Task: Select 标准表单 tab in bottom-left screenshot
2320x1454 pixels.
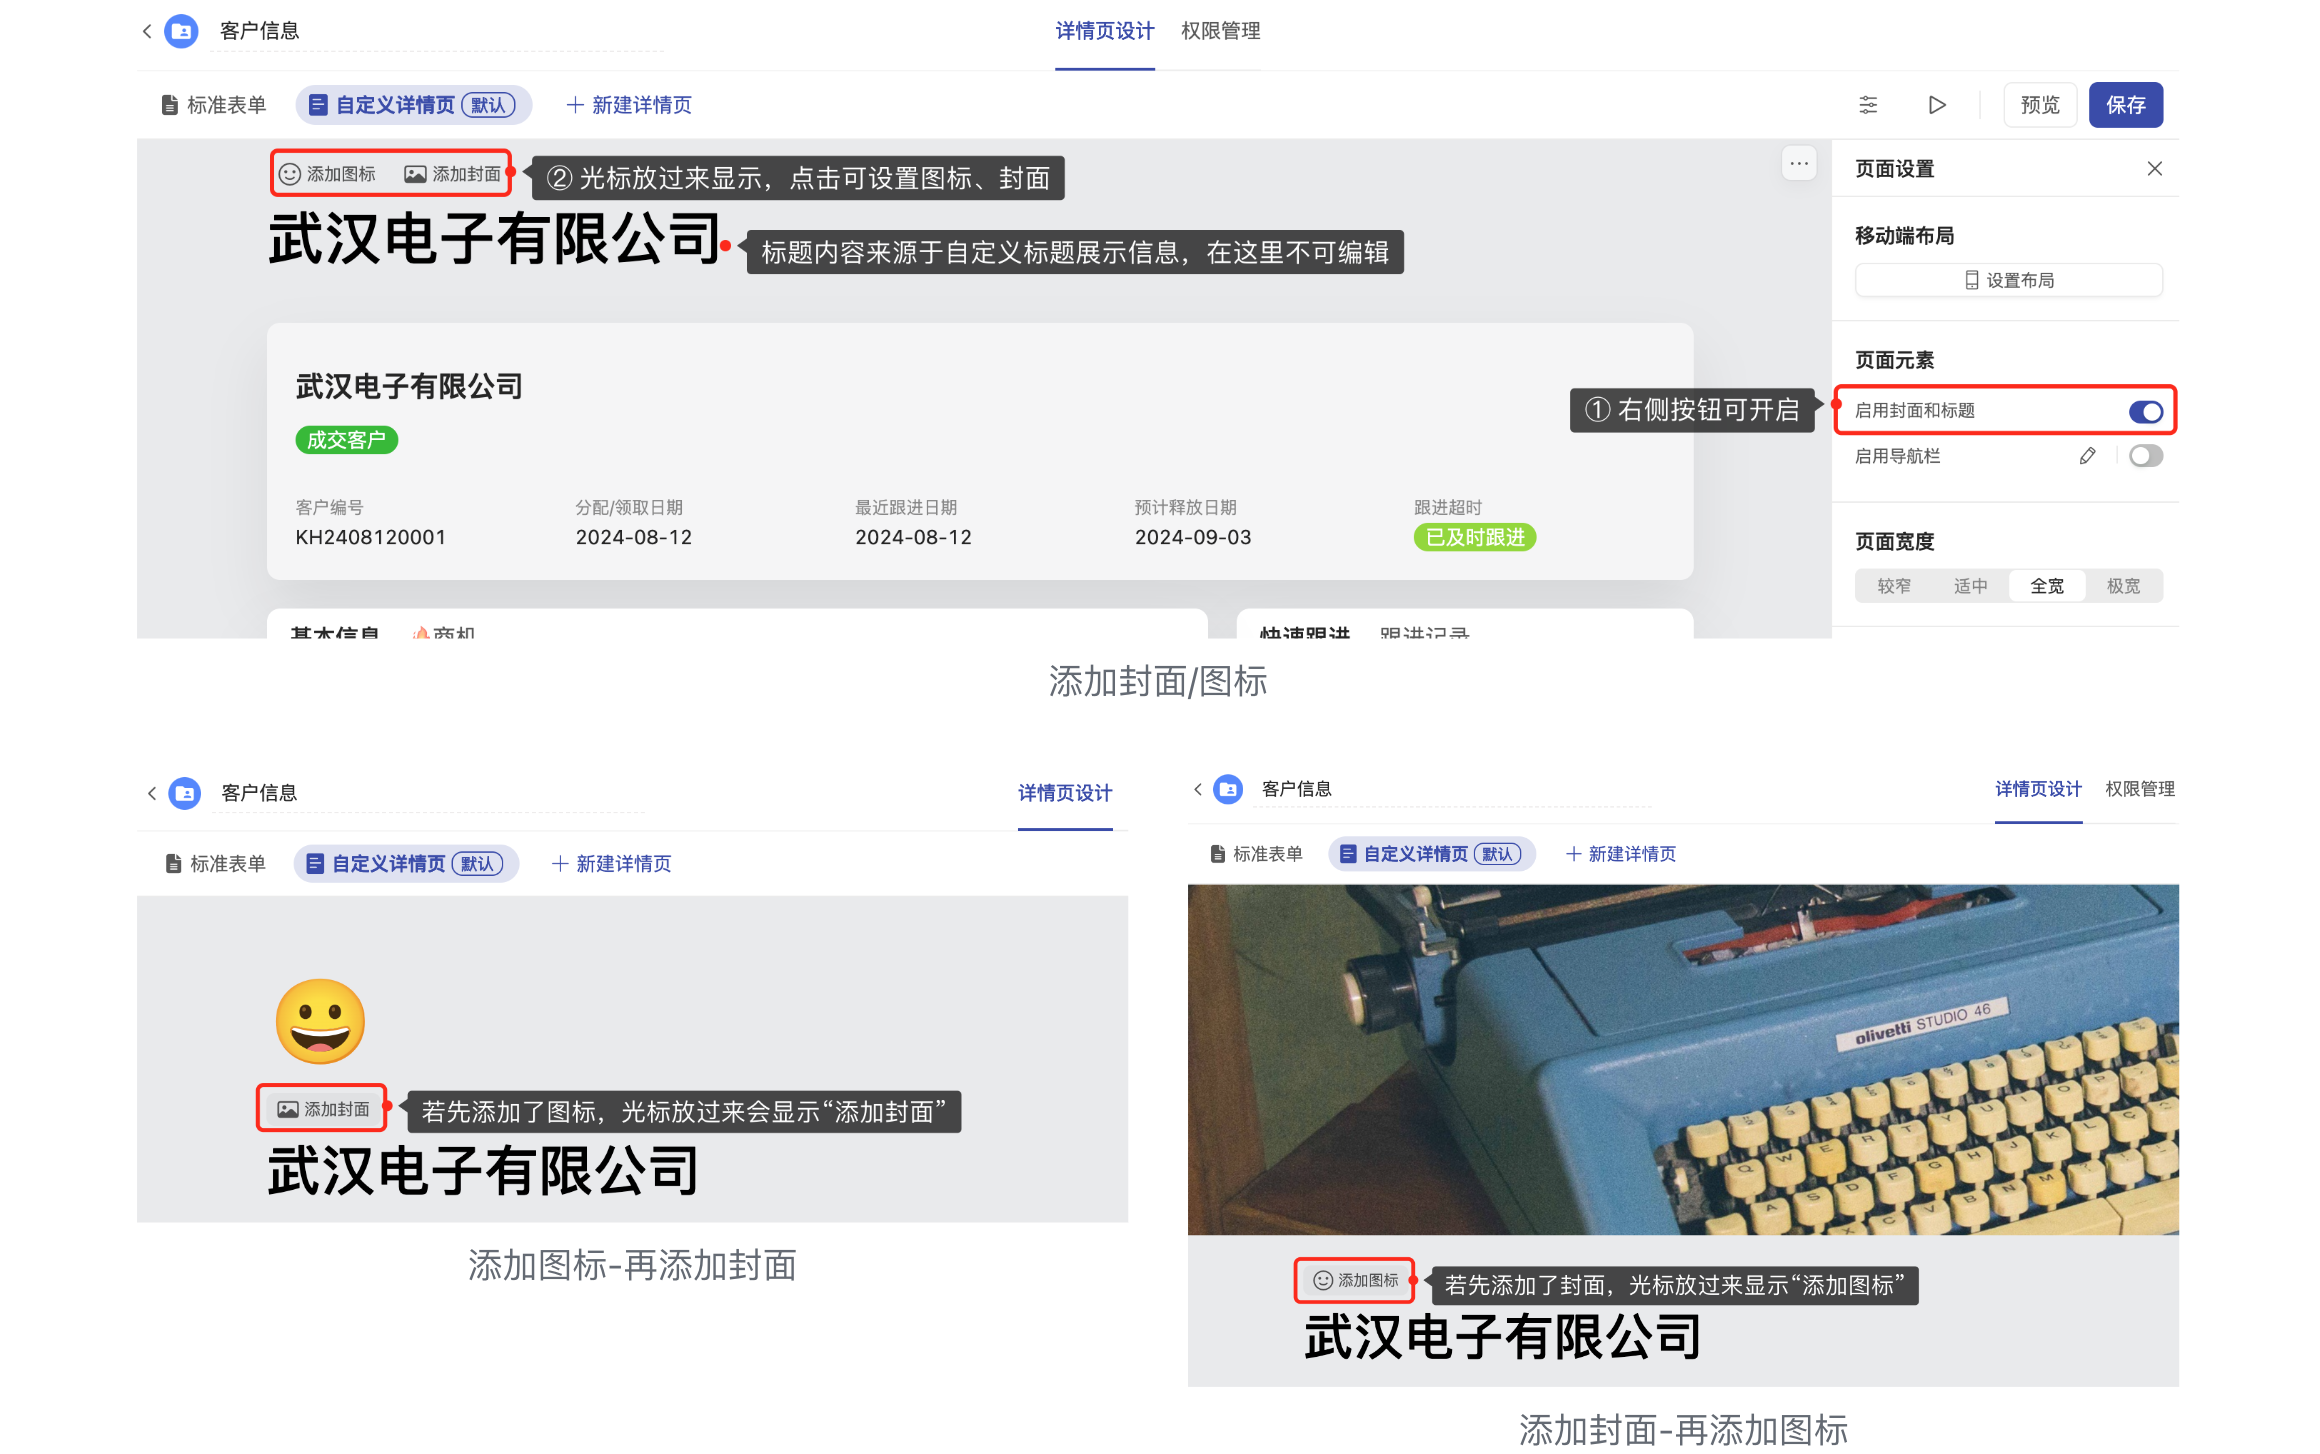Action: [x=216, y=863]
